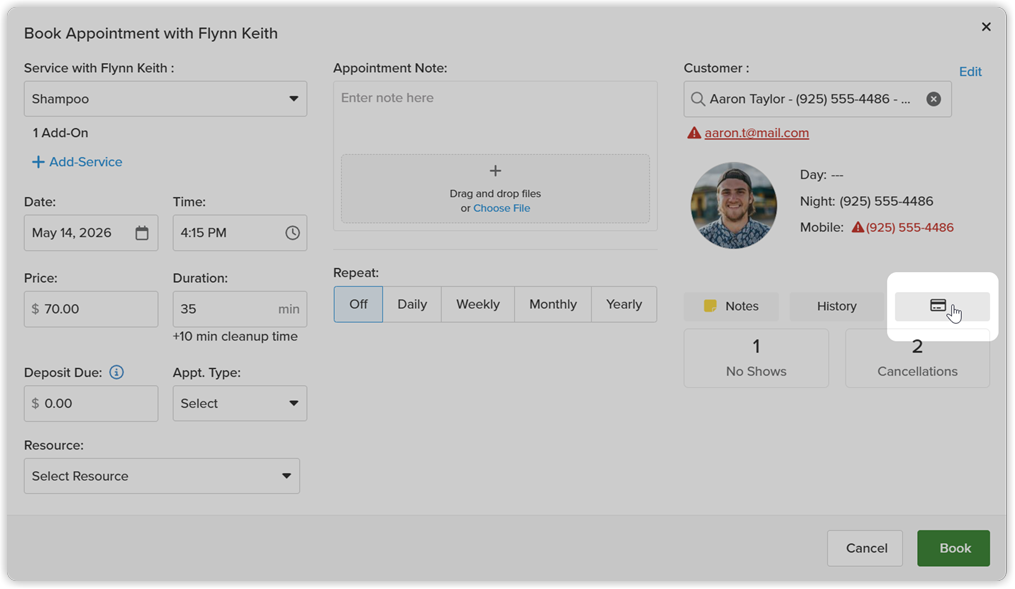Open the History tab
This screenshot has height=589, width=1015.
click(836, 306)
